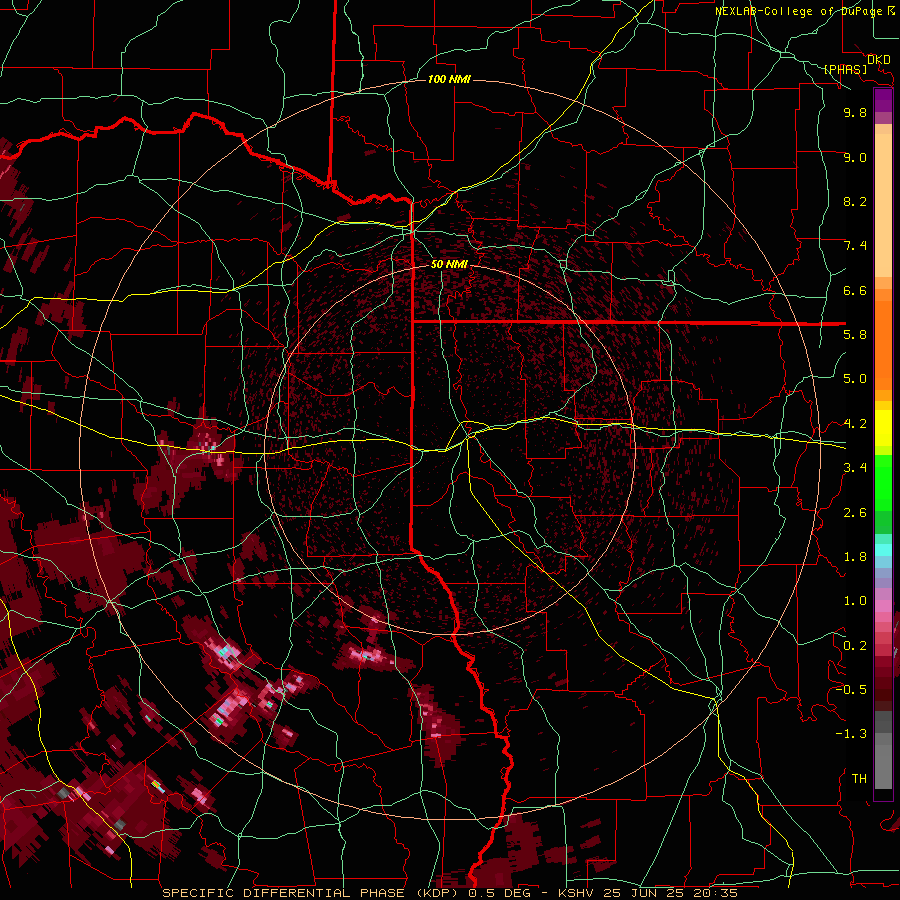Pick the bright green band of the color bar
The image size is (900, 900).
point(883,482)
